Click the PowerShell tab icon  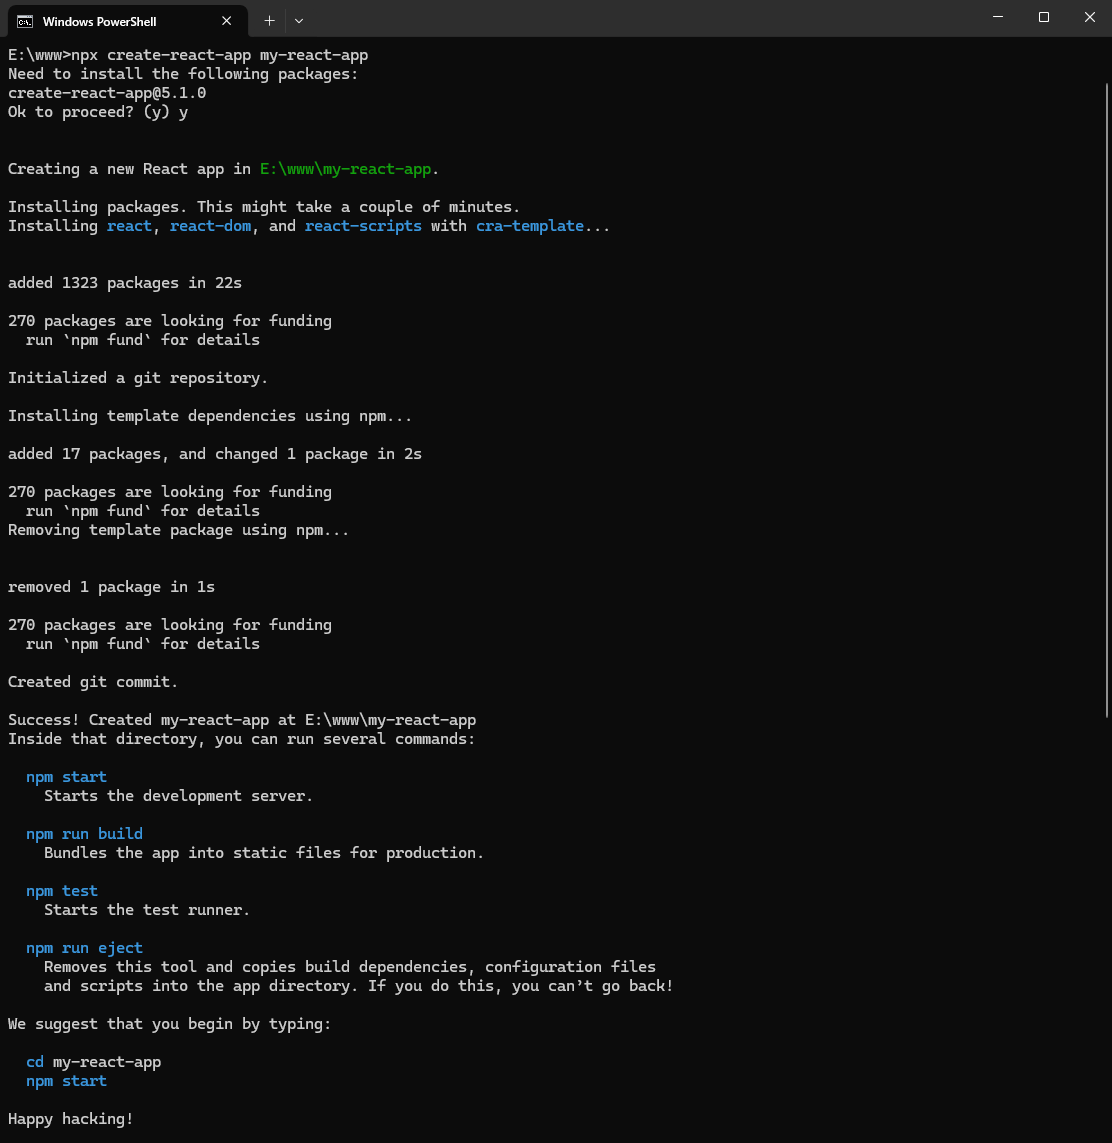(x=25, y=21)
